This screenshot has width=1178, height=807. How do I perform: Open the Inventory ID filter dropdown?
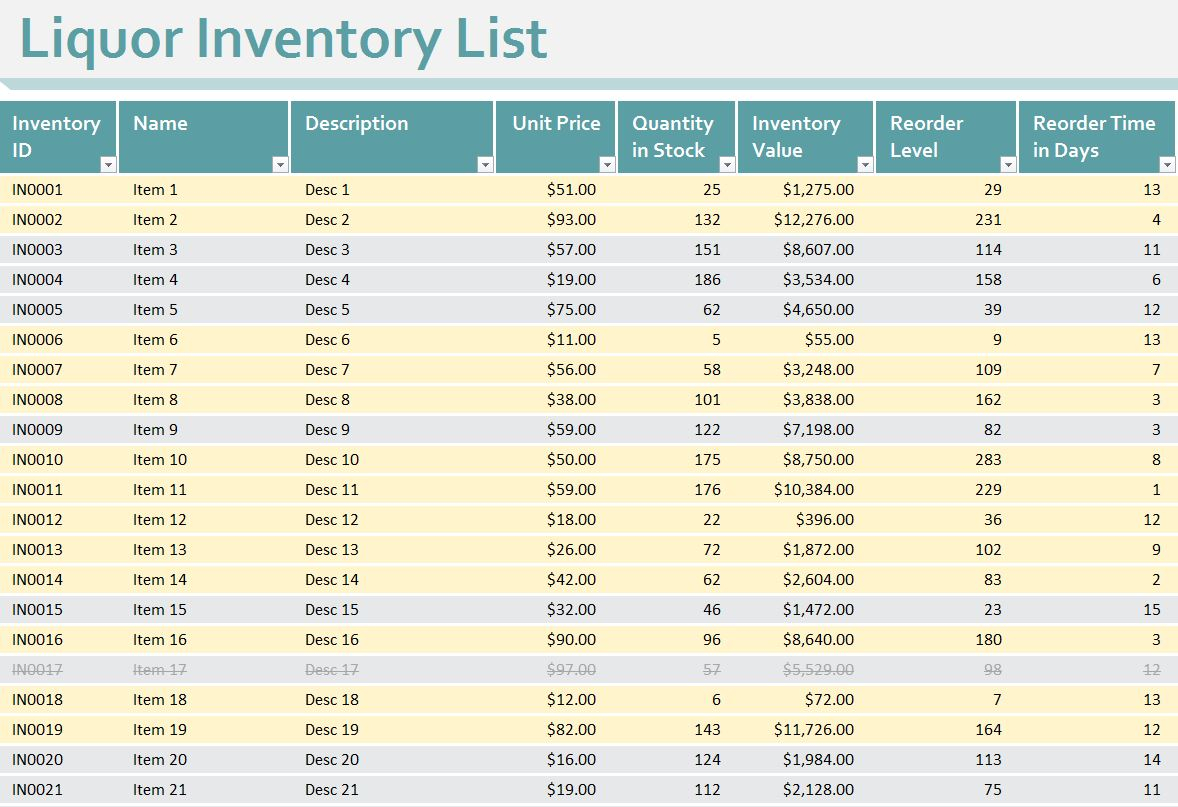click(x=108, y=165)
